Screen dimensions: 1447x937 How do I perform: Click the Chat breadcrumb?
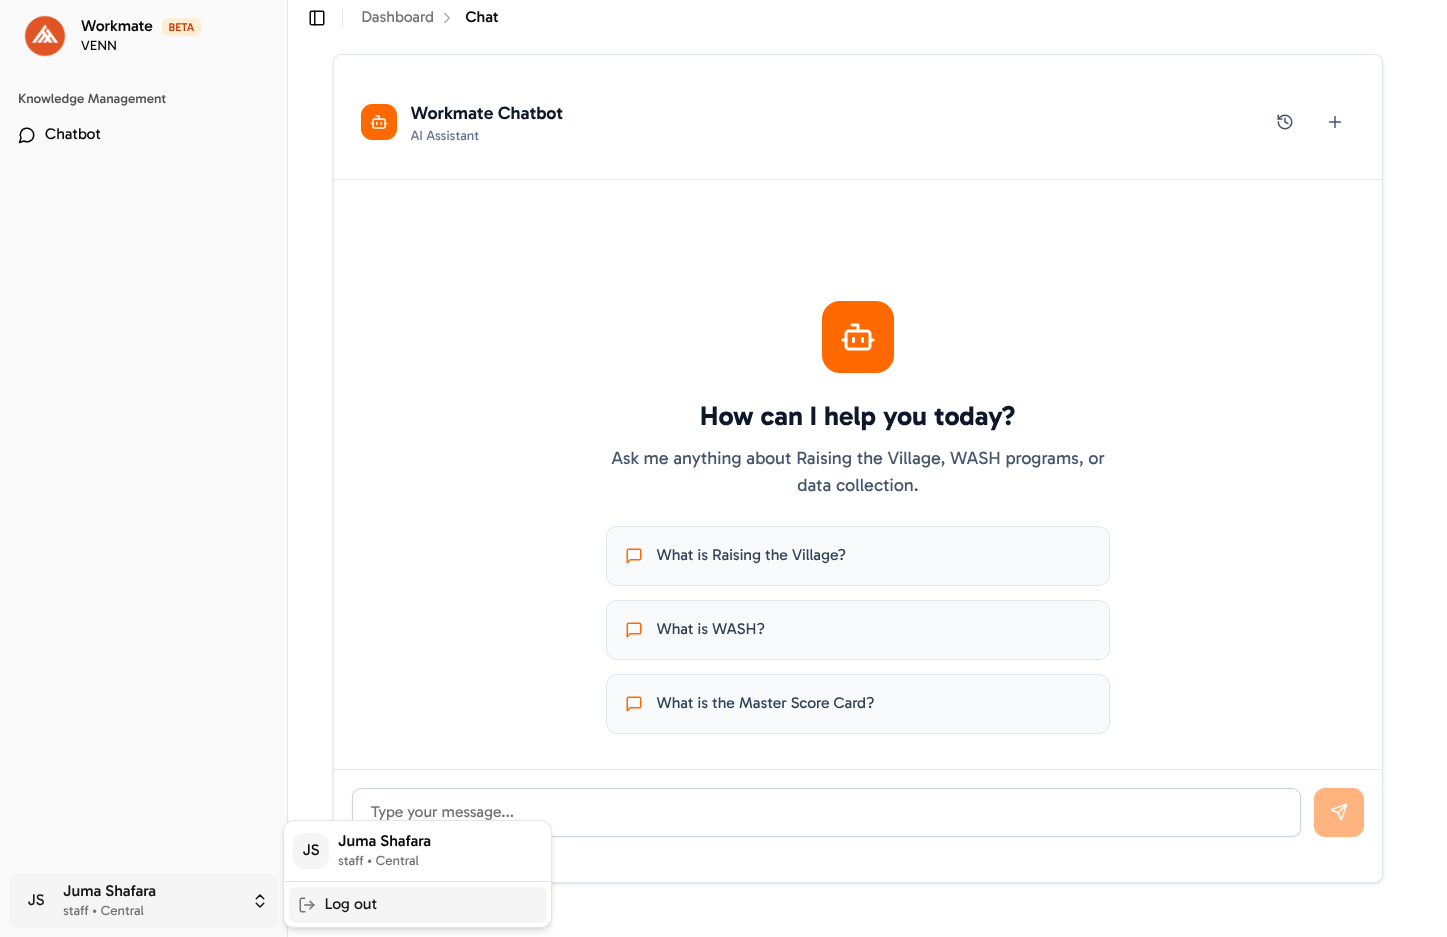(481, 17)
